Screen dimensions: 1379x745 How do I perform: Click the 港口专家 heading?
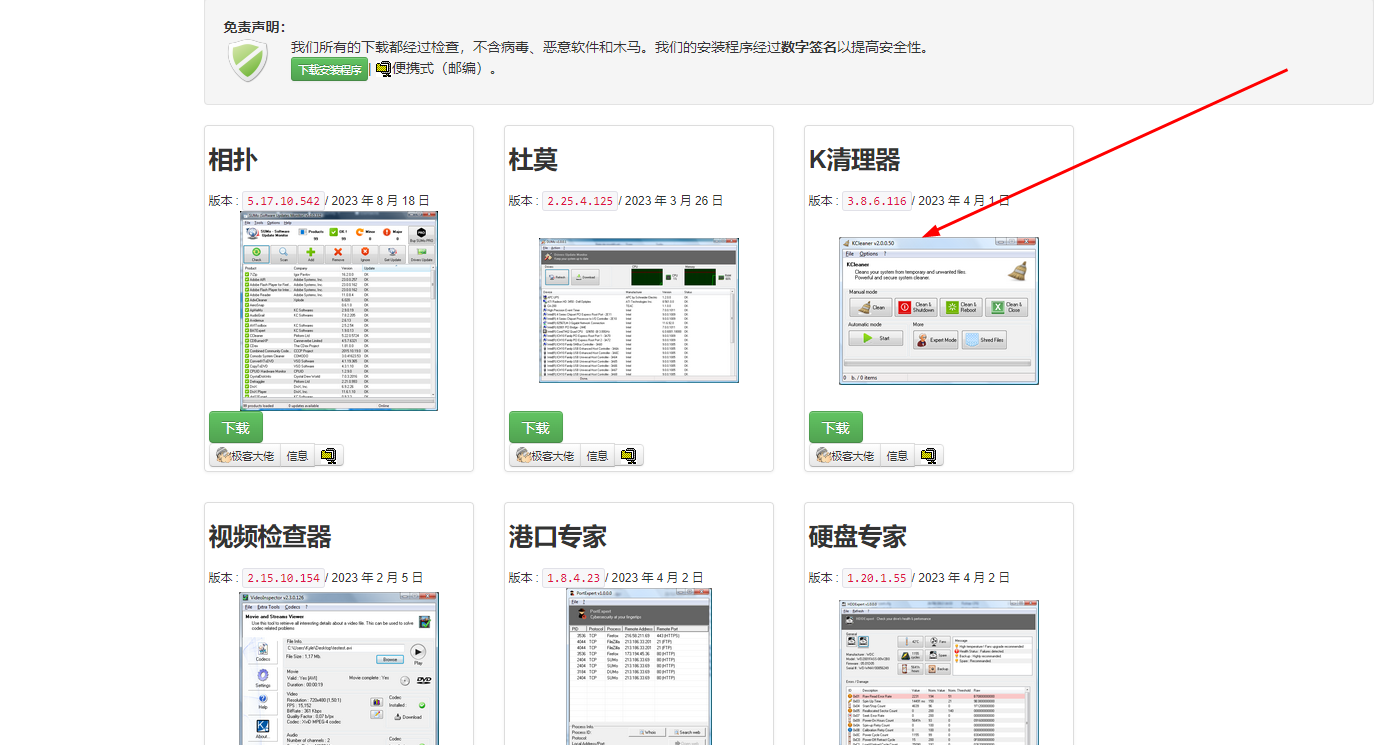pos(557,537)
